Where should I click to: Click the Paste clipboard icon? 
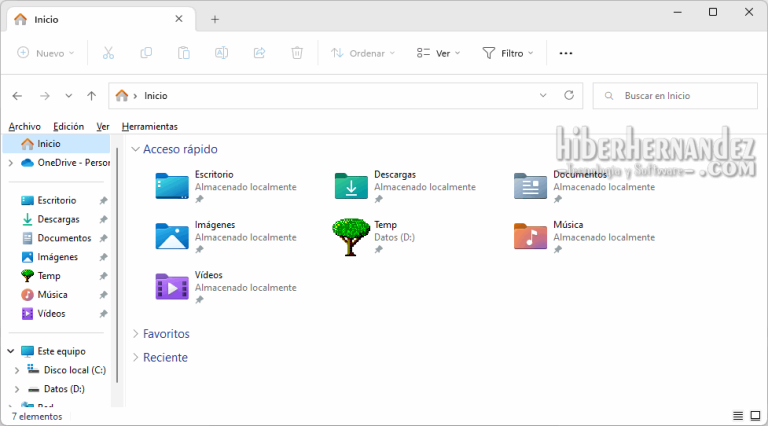tap(184, 53)
